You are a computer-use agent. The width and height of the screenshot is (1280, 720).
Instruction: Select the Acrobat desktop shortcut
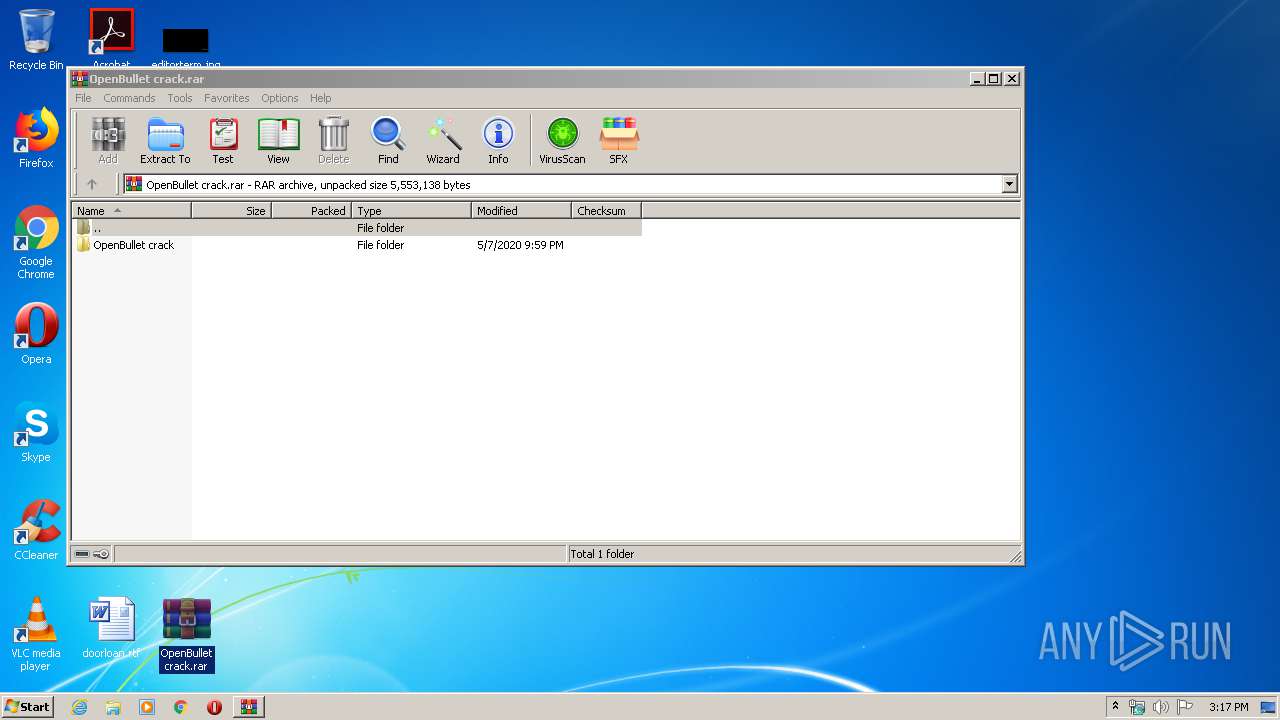point(111,38)
